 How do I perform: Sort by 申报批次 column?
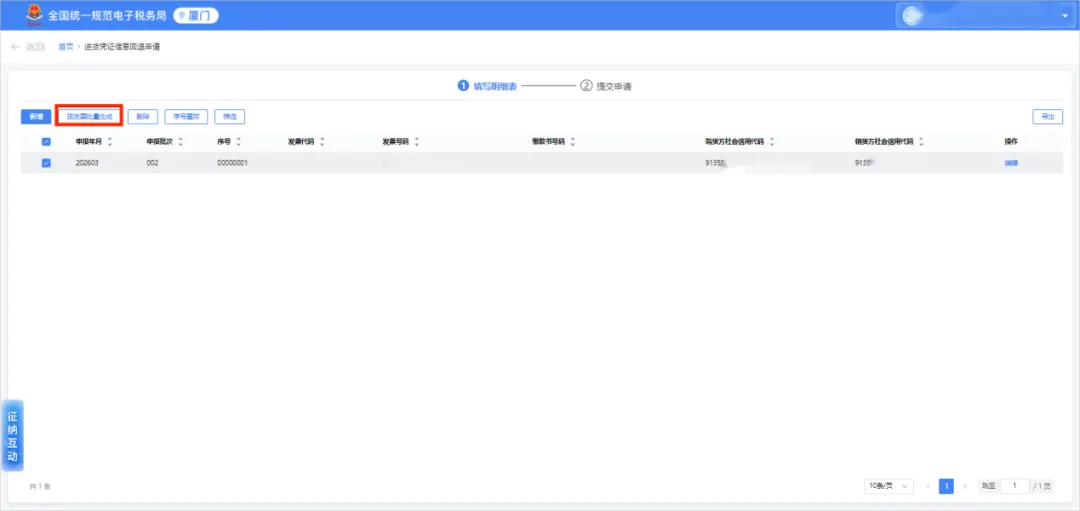(180, 142)
